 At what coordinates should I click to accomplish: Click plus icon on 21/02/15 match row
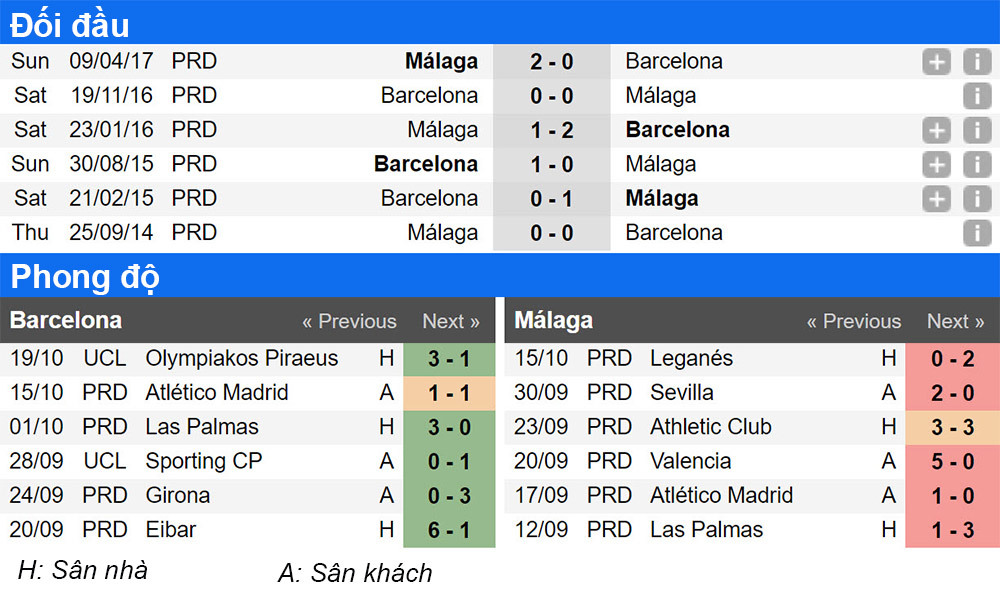pyautogui.click(x=936, y=198)
